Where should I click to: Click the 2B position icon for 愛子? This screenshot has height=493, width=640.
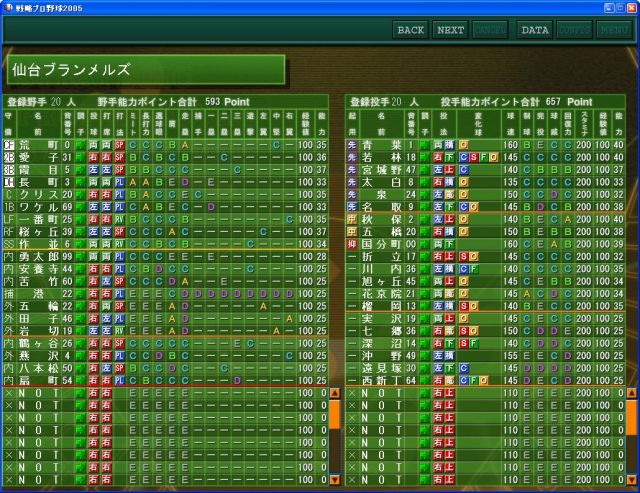click(9, 158)
